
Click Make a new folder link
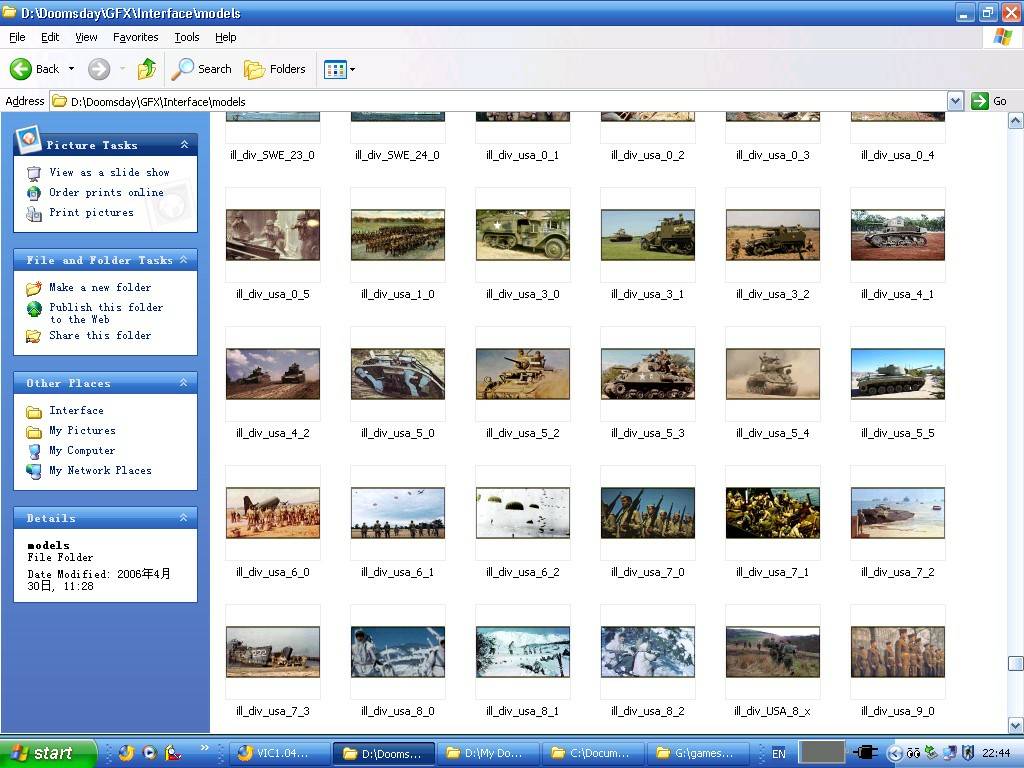pyautogui.click(x=100, y=287)
